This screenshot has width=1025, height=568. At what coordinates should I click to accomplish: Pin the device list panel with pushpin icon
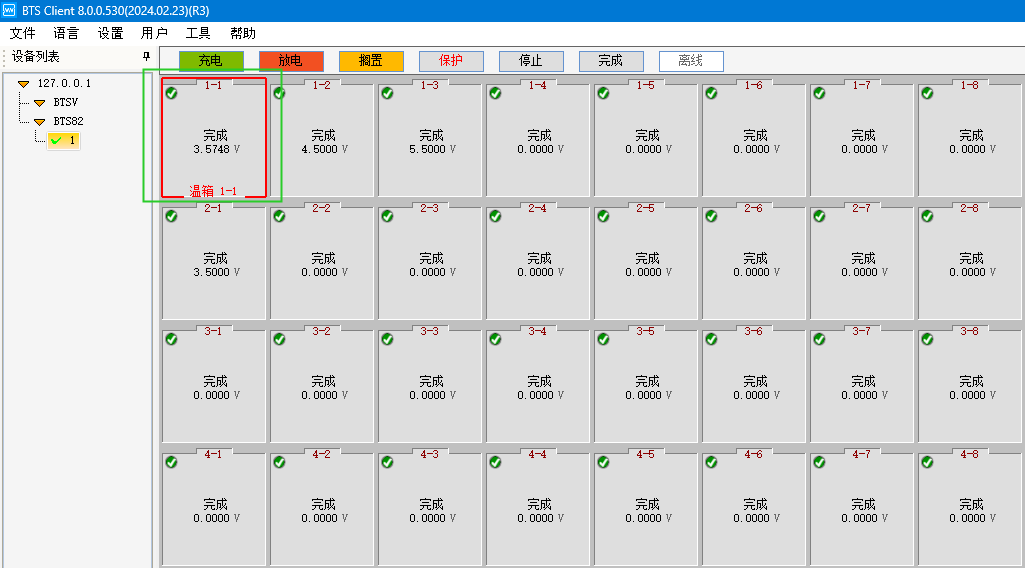tap(146, 57)
